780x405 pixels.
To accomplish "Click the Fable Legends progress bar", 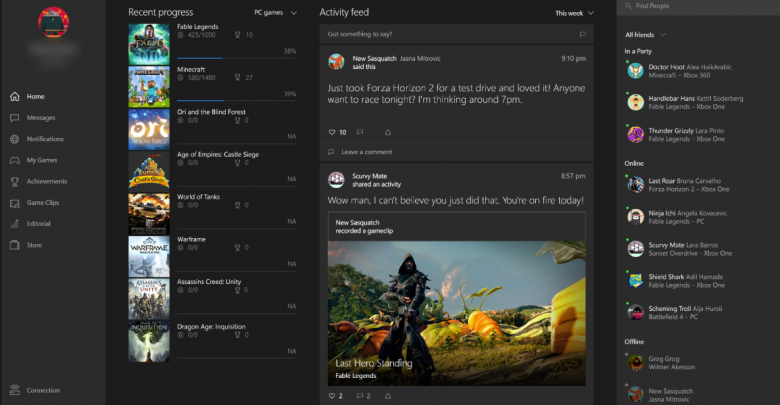I will (237, 58).
